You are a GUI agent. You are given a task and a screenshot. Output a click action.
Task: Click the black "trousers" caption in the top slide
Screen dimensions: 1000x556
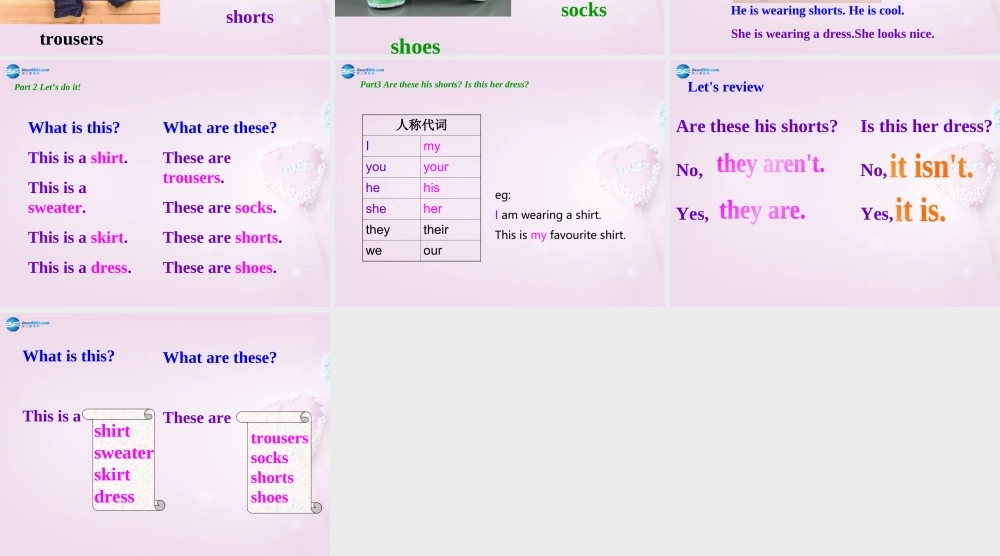point(71,39)
